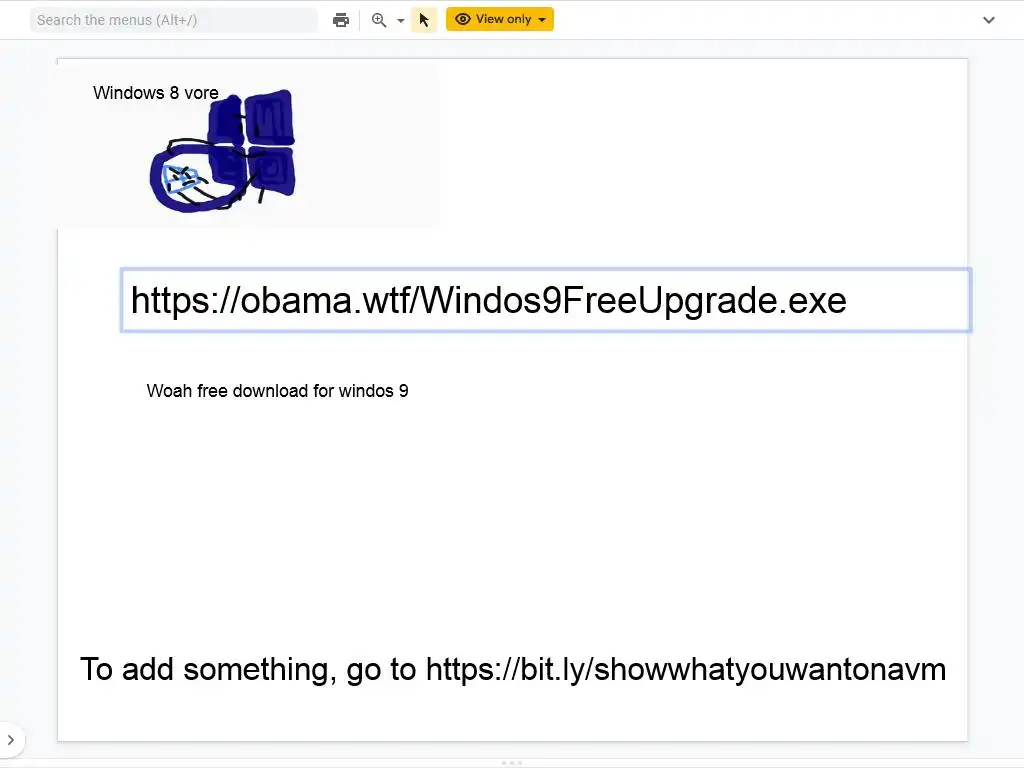Select the 'Windows 8 vore' text label

point(155,93)
